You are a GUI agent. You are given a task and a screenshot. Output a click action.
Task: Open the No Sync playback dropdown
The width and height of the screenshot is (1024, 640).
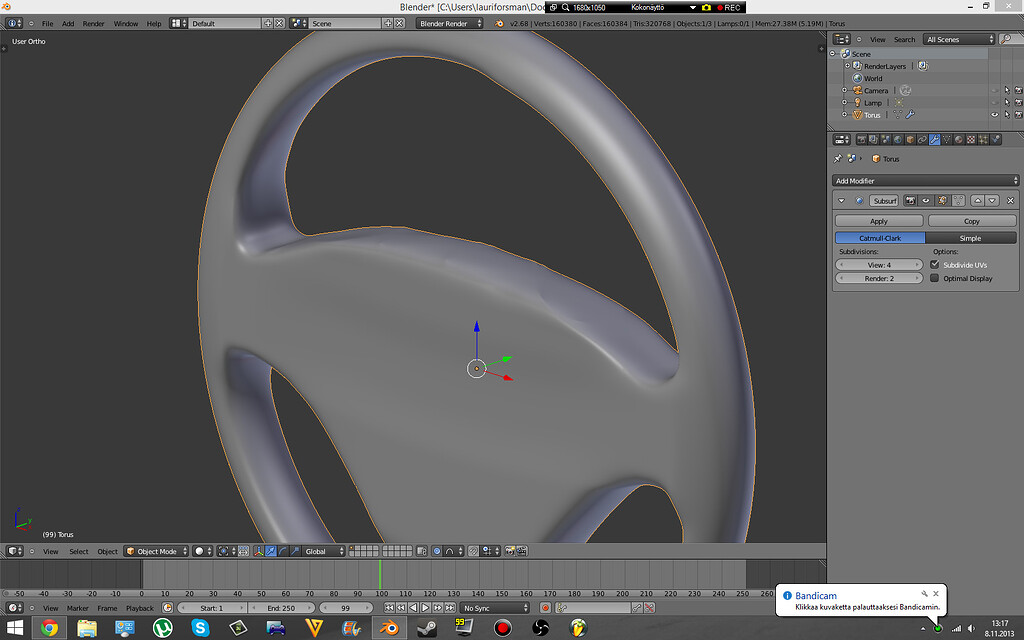point(494,607)
